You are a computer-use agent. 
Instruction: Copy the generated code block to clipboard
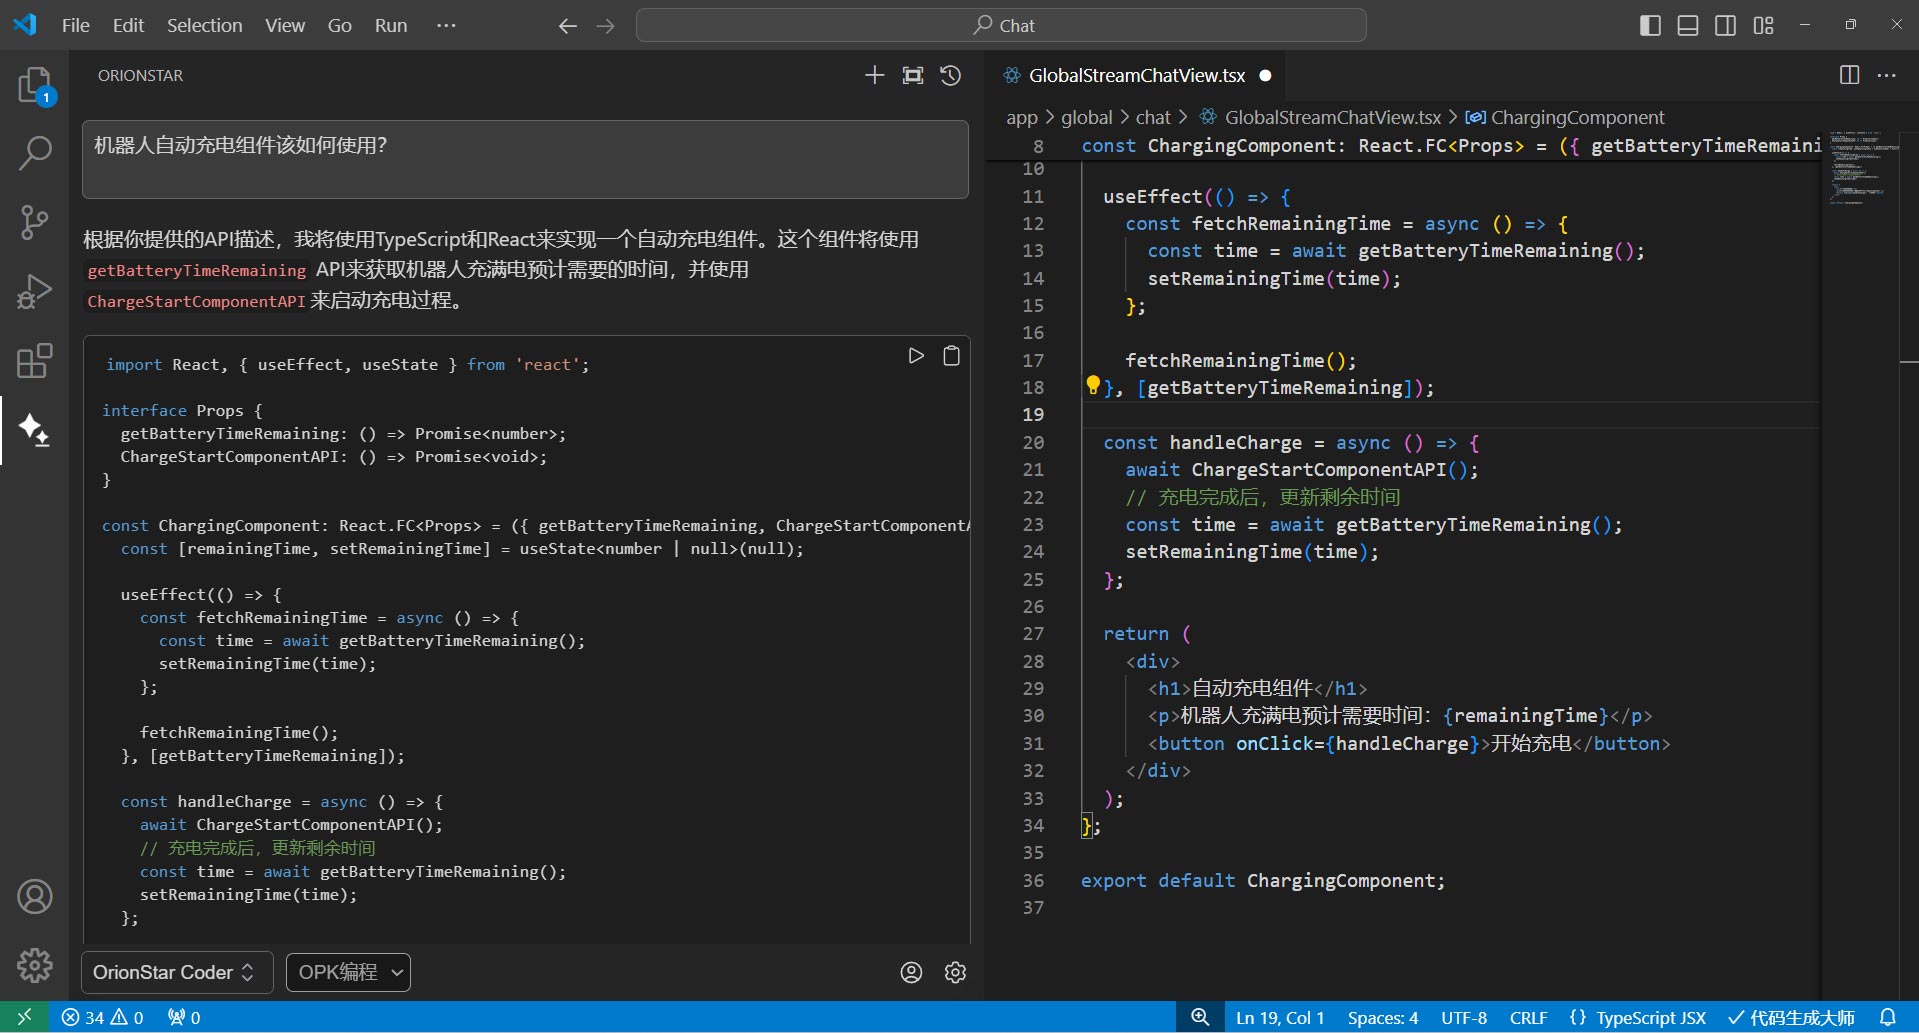tap(951, 356)
